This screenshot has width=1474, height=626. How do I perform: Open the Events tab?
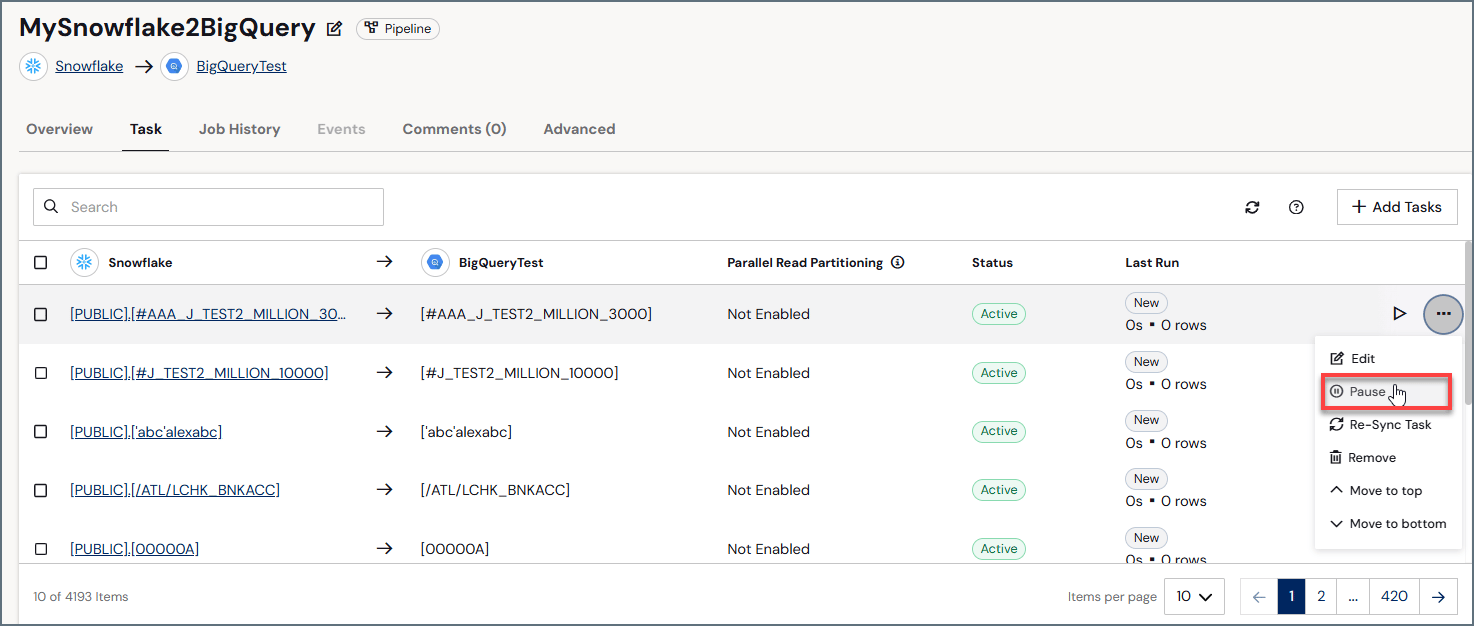[341, 129]
